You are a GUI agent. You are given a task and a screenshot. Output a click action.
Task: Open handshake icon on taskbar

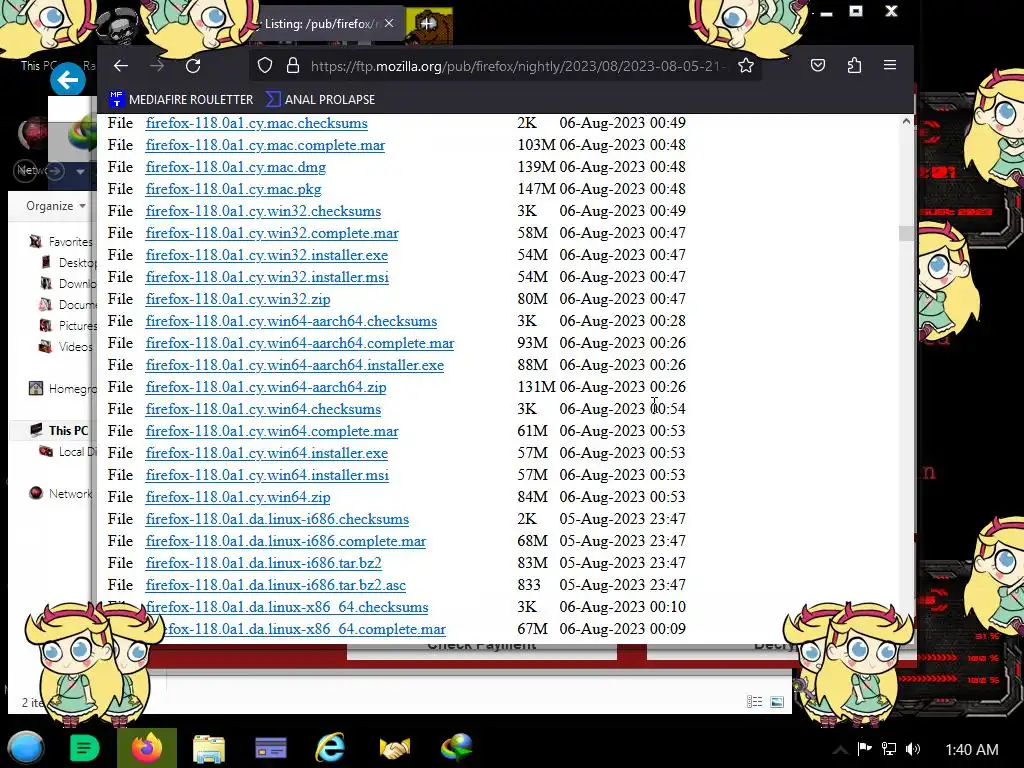click(394, 748)
